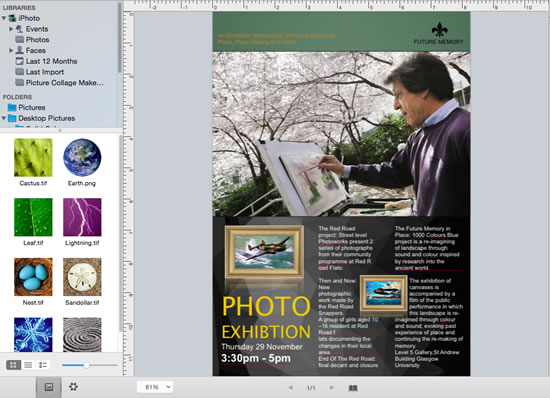The image size is (550, 398).
Task: Click the Pictures folder icon
Action: (12, 107)
